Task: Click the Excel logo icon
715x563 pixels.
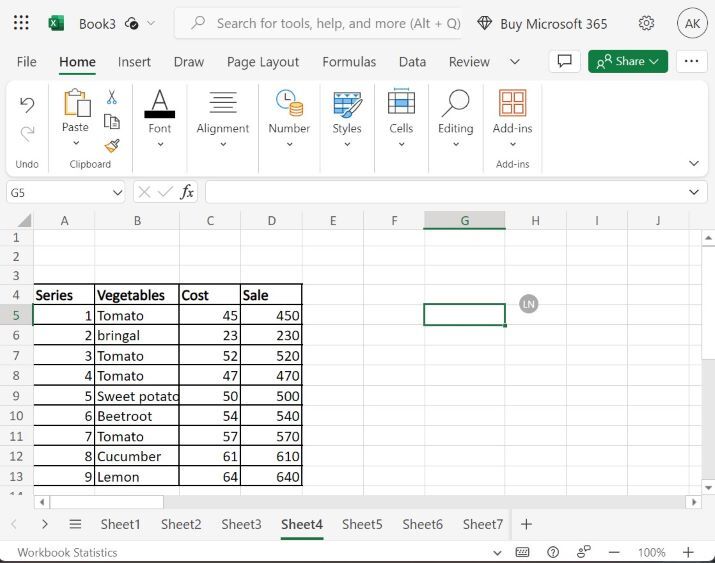Action: click(56, 23)
